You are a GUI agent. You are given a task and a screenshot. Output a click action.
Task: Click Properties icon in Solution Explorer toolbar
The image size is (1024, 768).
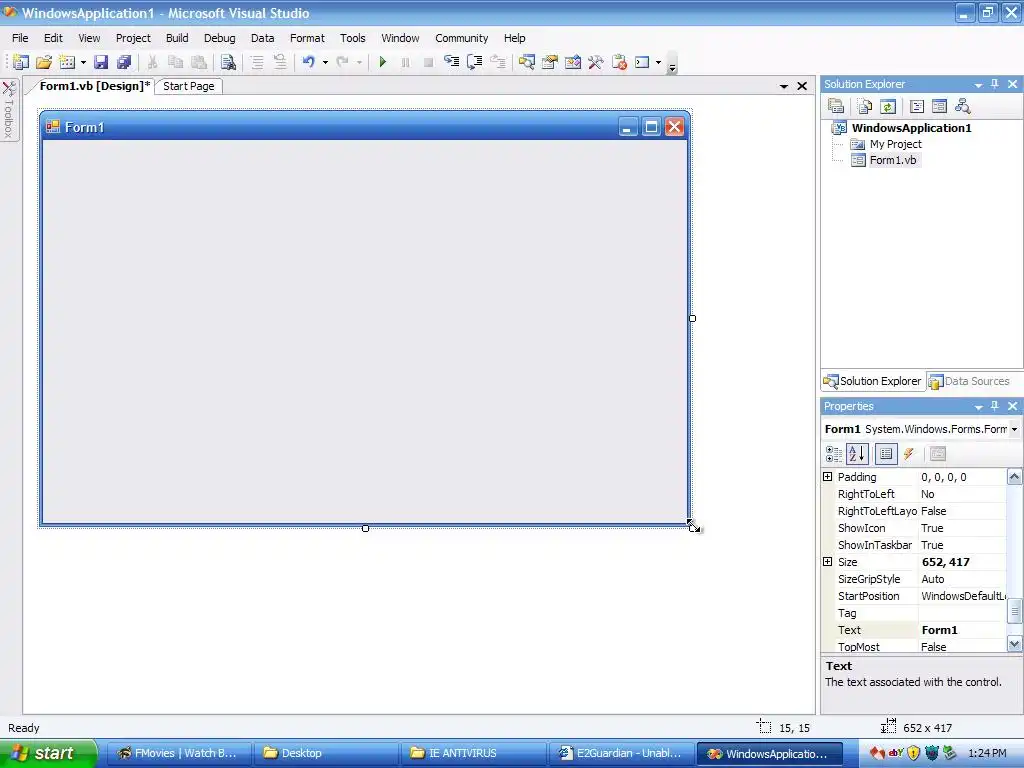(x=835, y=106)
